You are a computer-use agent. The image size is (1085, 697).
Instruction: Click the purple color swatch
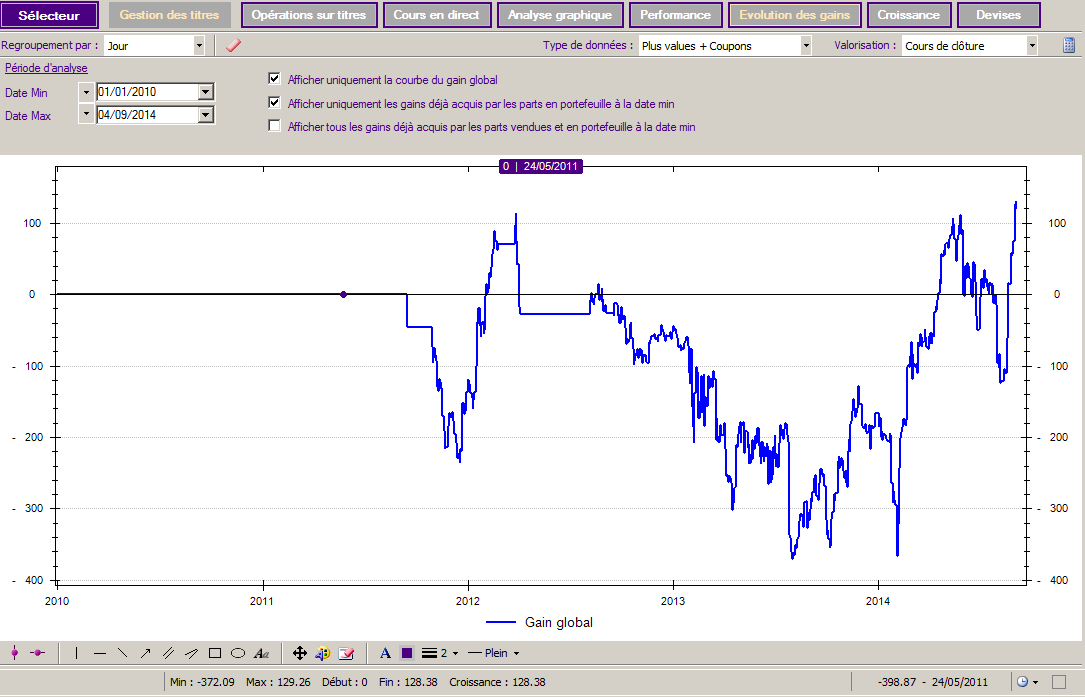(x=407, y=653)
